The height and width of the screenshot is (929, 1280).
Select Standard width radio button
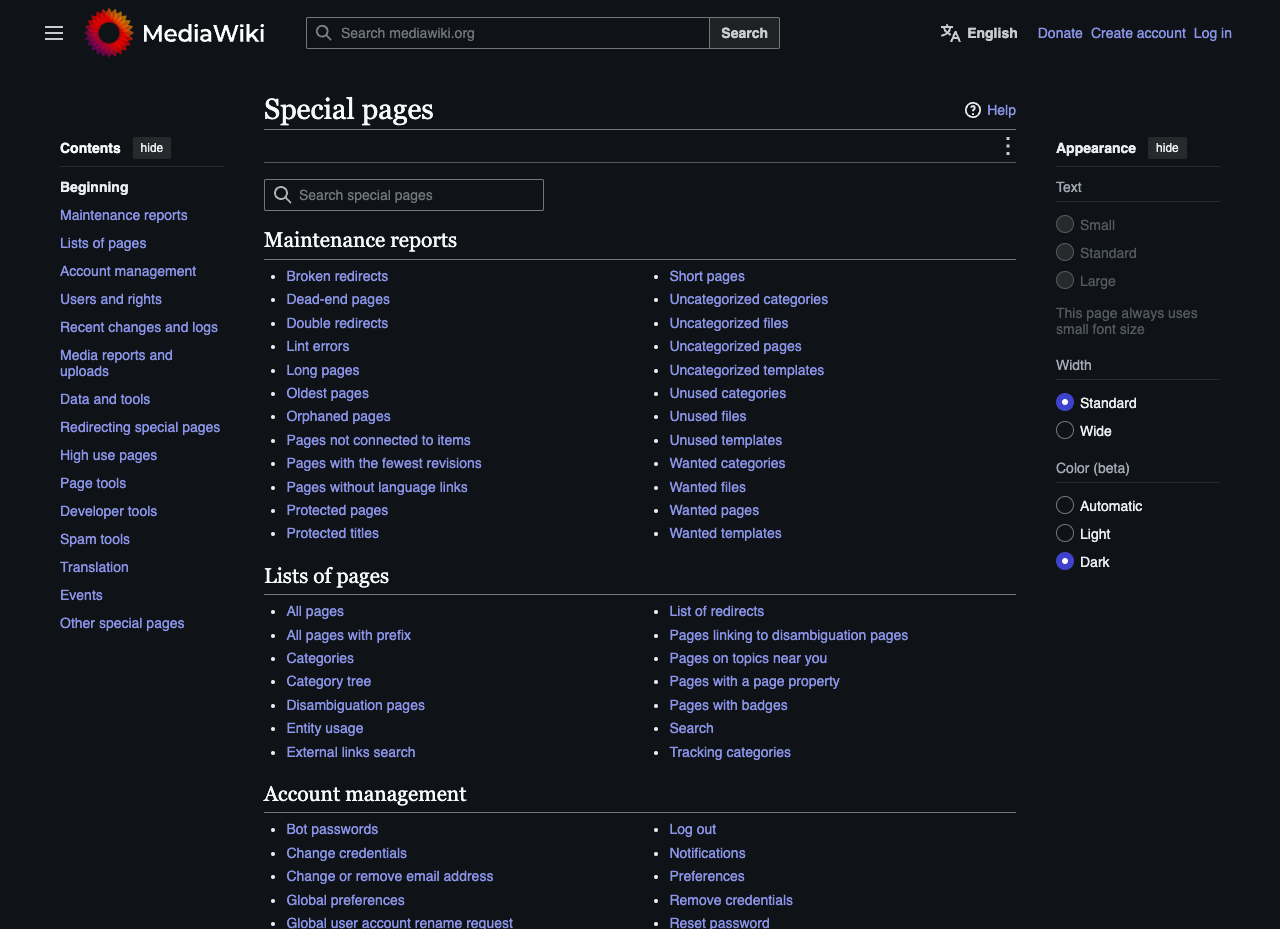point(1065,402)
